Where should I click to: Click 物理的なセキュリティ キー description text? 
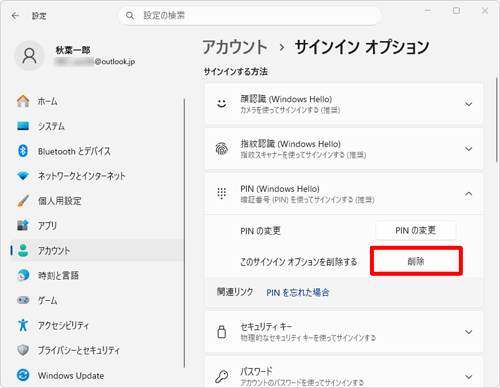[308, 338]
